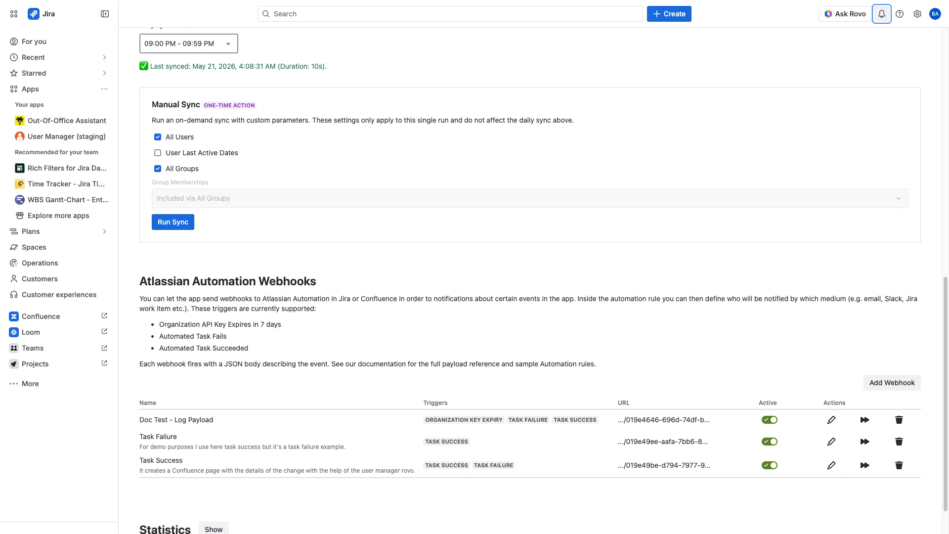Open Customer experiences in sidebar
The width and height of the screenshot is (949, 534).
[59, 294]
